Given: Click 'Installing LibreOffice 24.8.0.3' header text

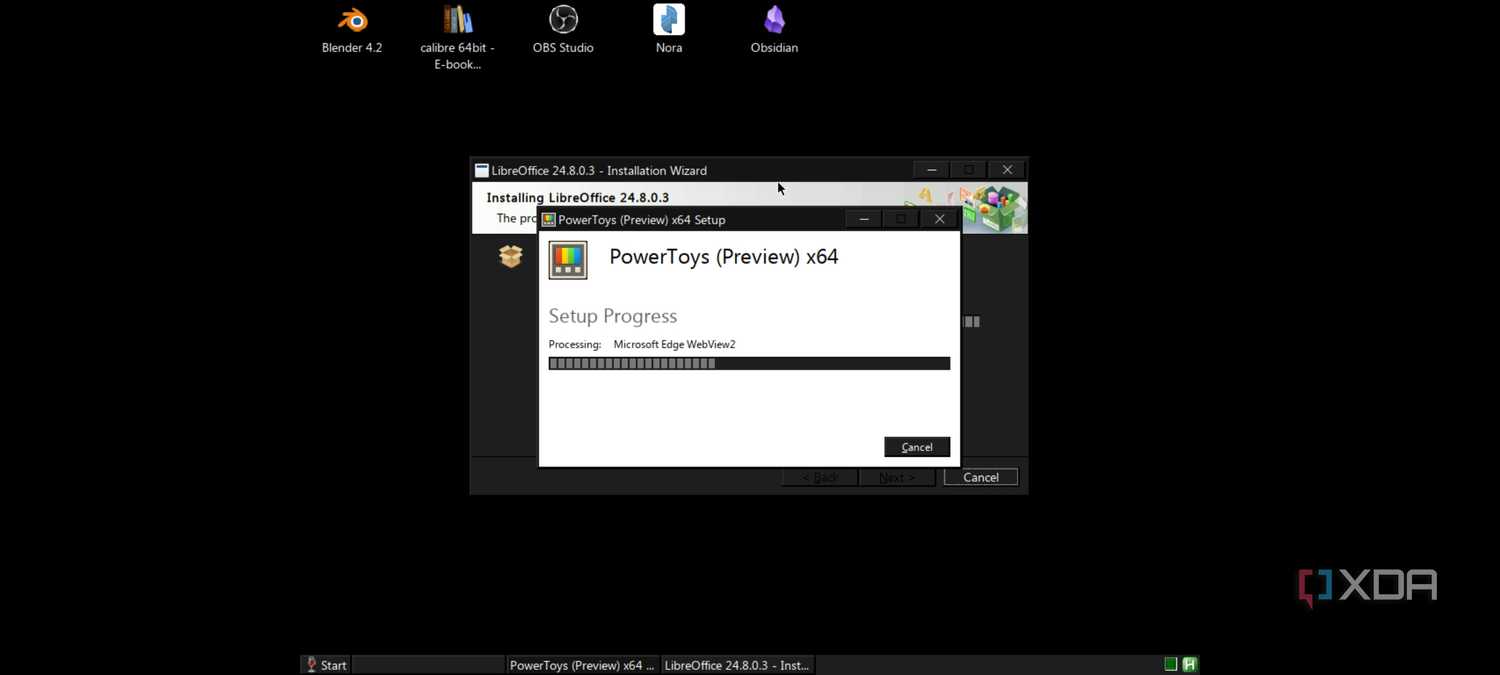Looking at the screenshot, I should coord(578,198).
